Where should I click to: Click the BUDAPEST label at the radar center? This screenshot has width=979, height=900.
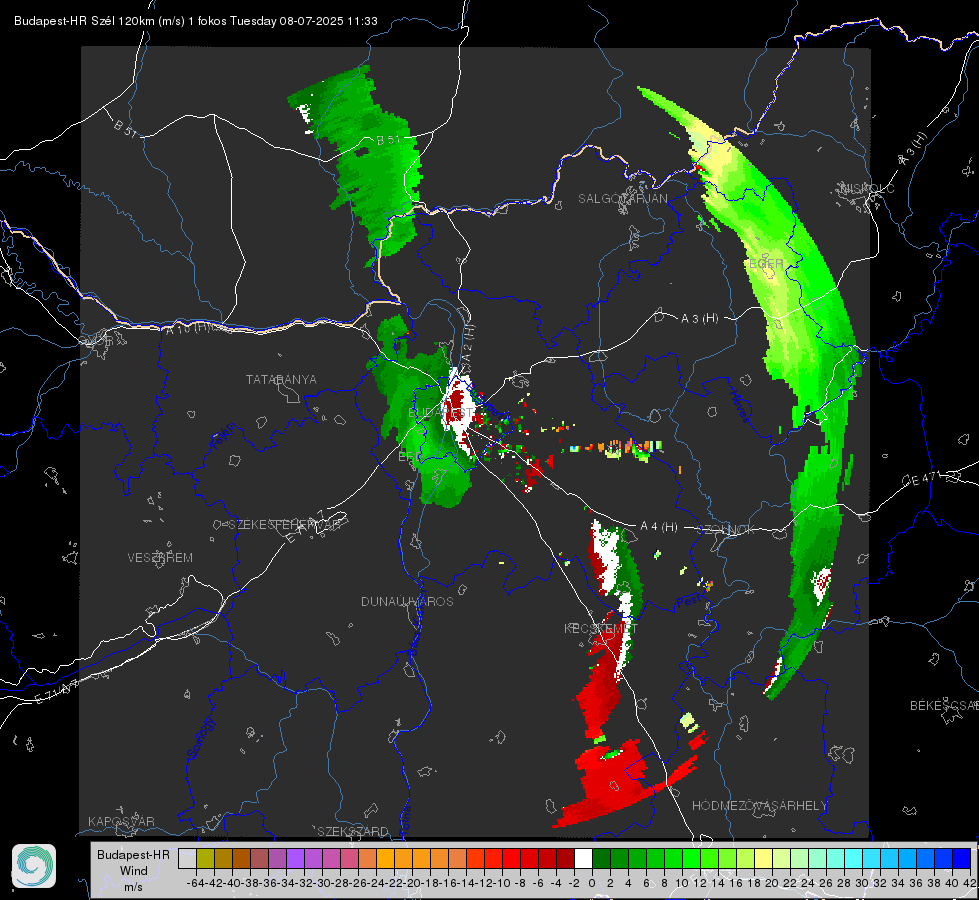click(x=440, y=413)
